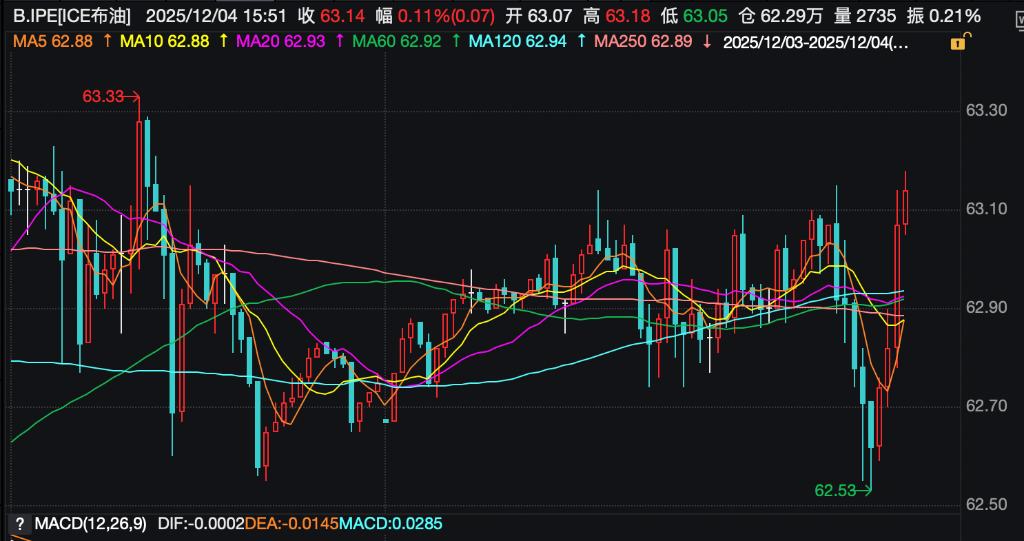Image resolution: width=1024 pixels, height=541 pixels.
Task: Click the orange unlock padlock icon
Action: coord(958,42)
